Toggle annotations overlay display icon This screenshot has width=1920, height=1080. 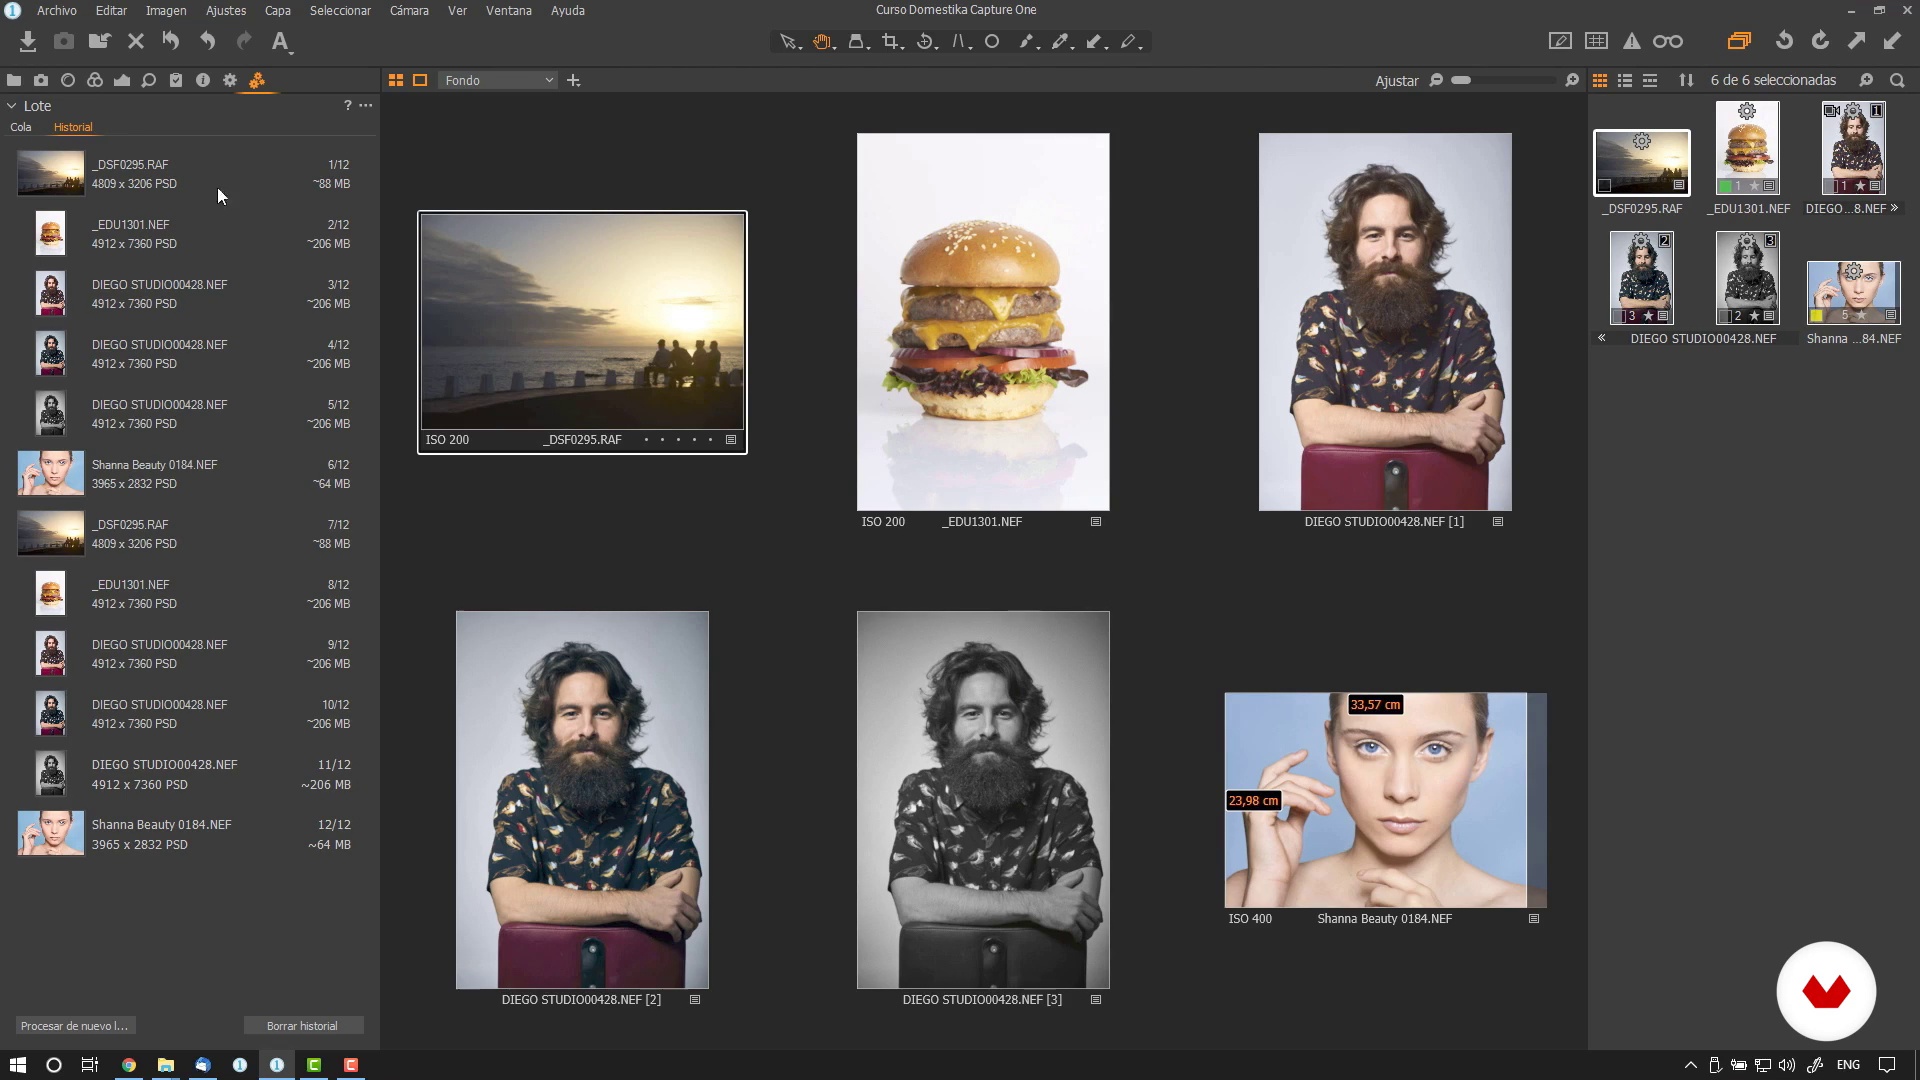(x=1560, y=41)
